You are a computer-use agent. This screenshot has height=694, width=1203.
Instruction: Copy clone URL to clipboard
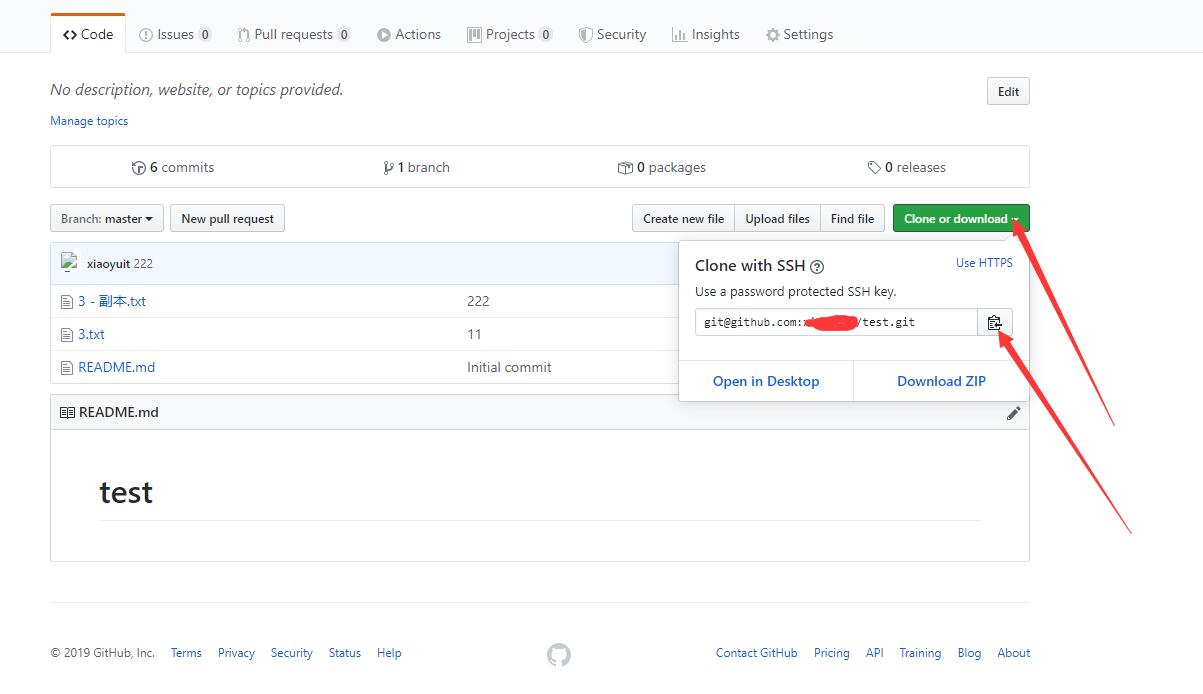click(x=995, y=322)
